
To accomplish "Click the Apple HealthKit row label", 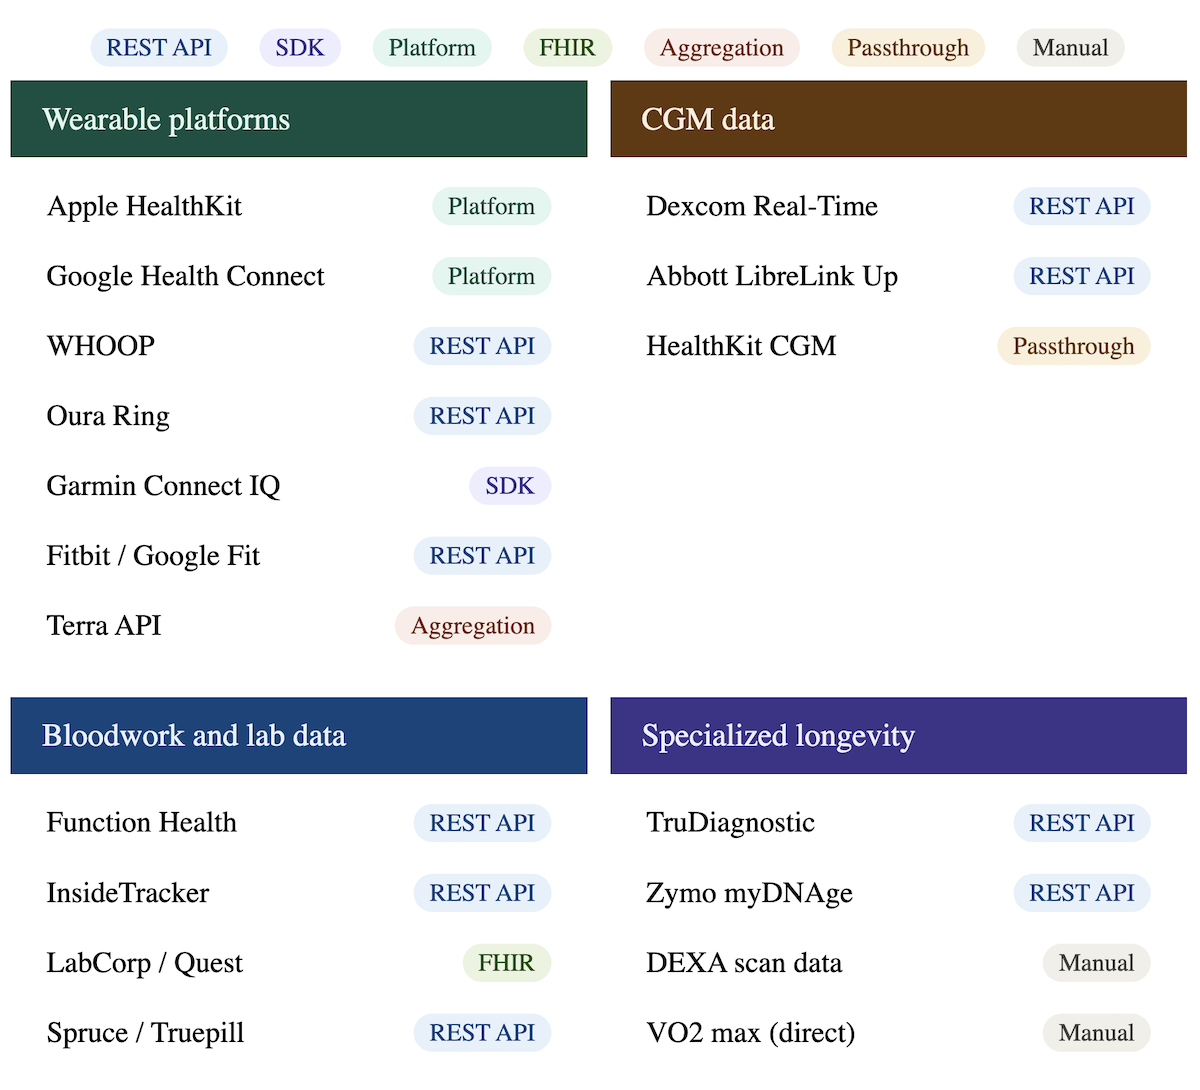I will tap(144, 206).
